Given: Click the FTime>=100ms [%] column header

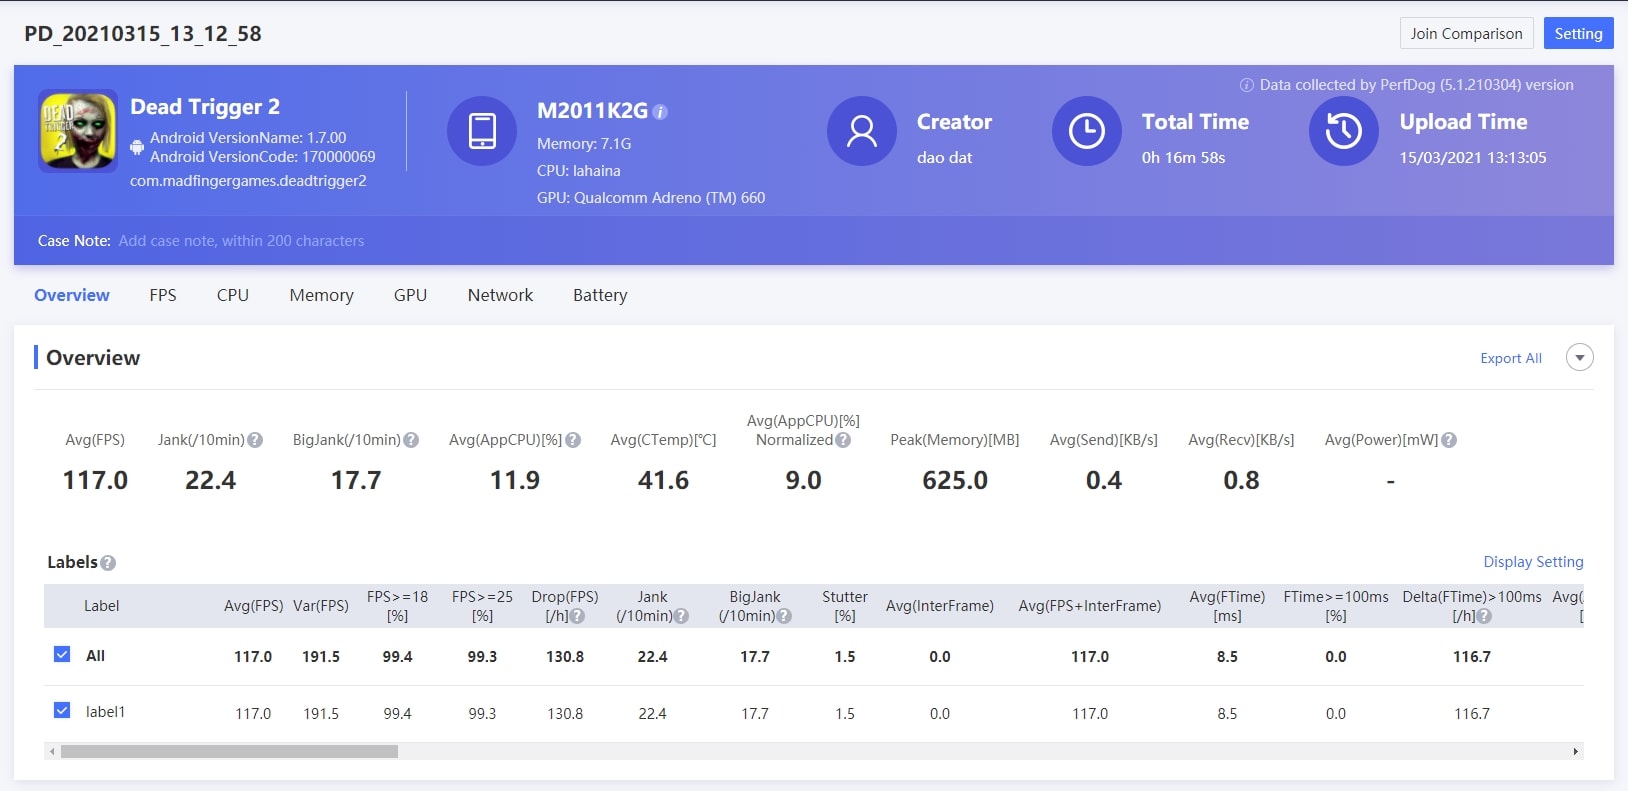Looking at the screenshot, I should click(x=1336, y=606).
